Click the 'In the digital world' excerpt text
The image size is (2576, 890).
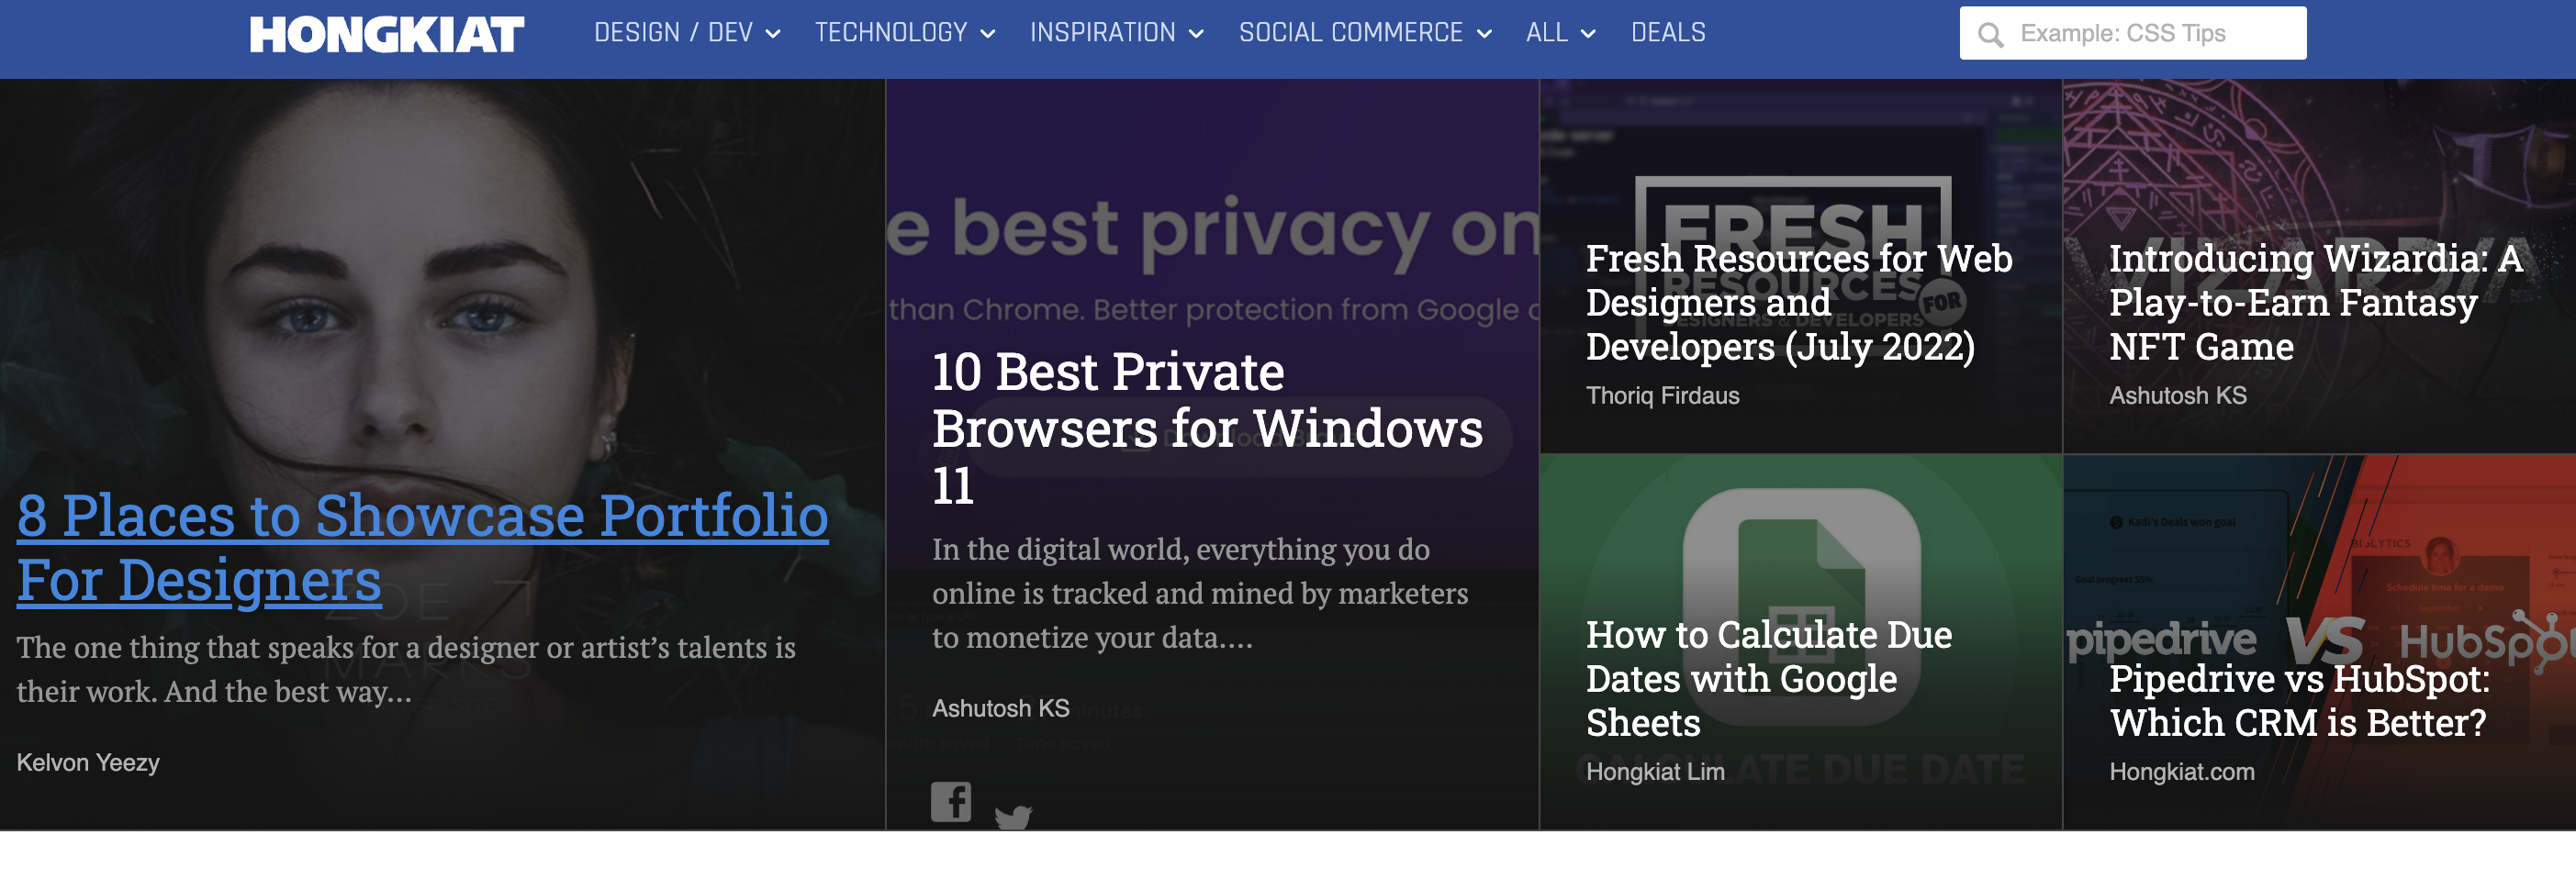[x=1200, y=593]
